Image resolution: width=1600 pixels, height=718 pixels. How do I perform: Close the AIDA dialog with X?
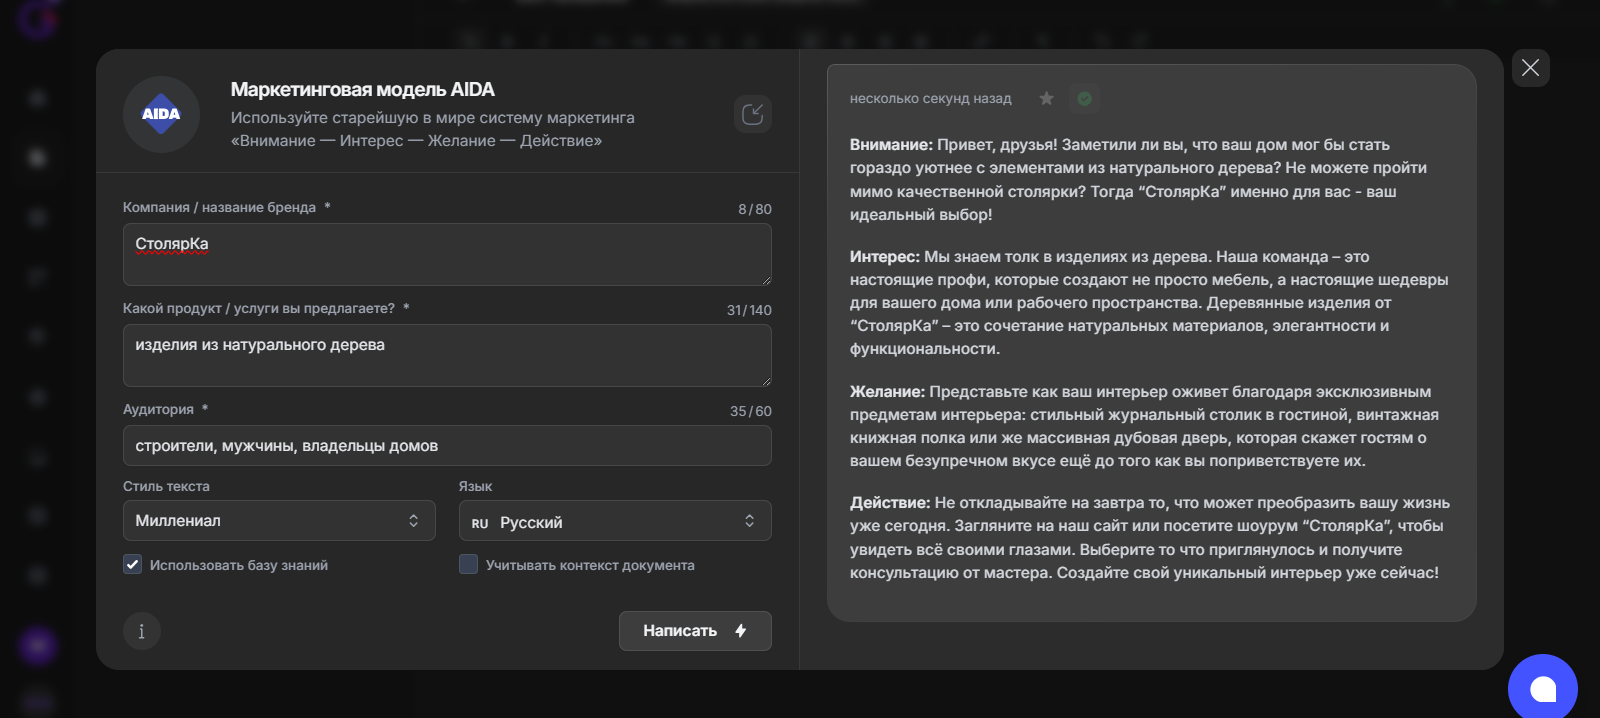[x=1530, y=68]
